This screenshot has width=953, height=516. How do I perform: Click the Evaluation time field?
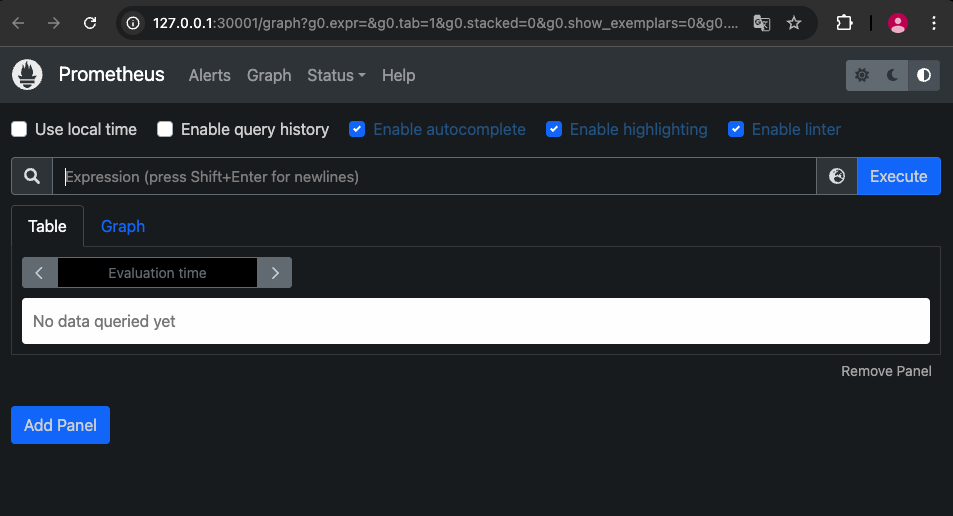click(157, 273)
